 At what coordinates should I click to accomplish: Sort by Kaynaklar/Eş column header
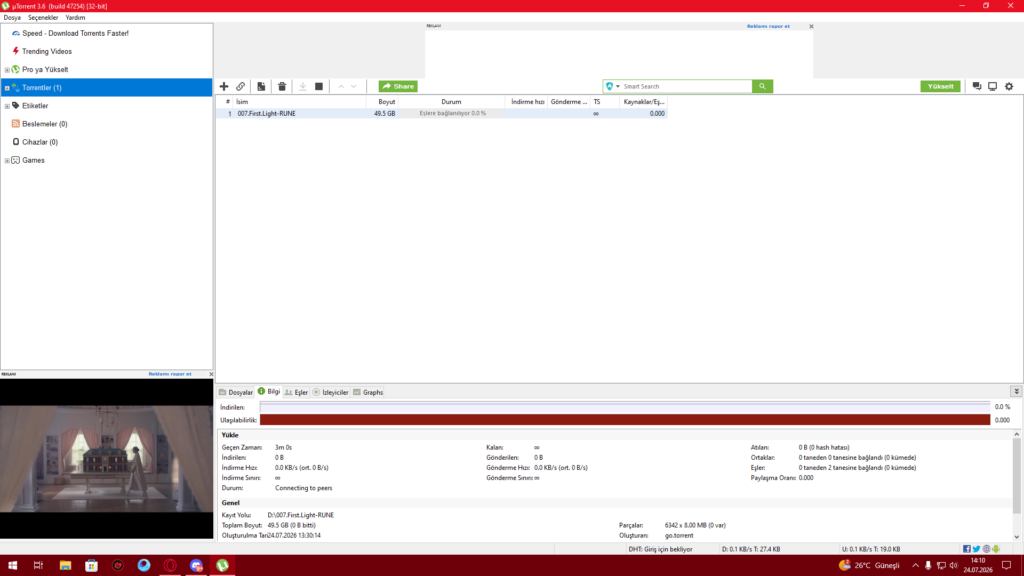coord(643,102)
